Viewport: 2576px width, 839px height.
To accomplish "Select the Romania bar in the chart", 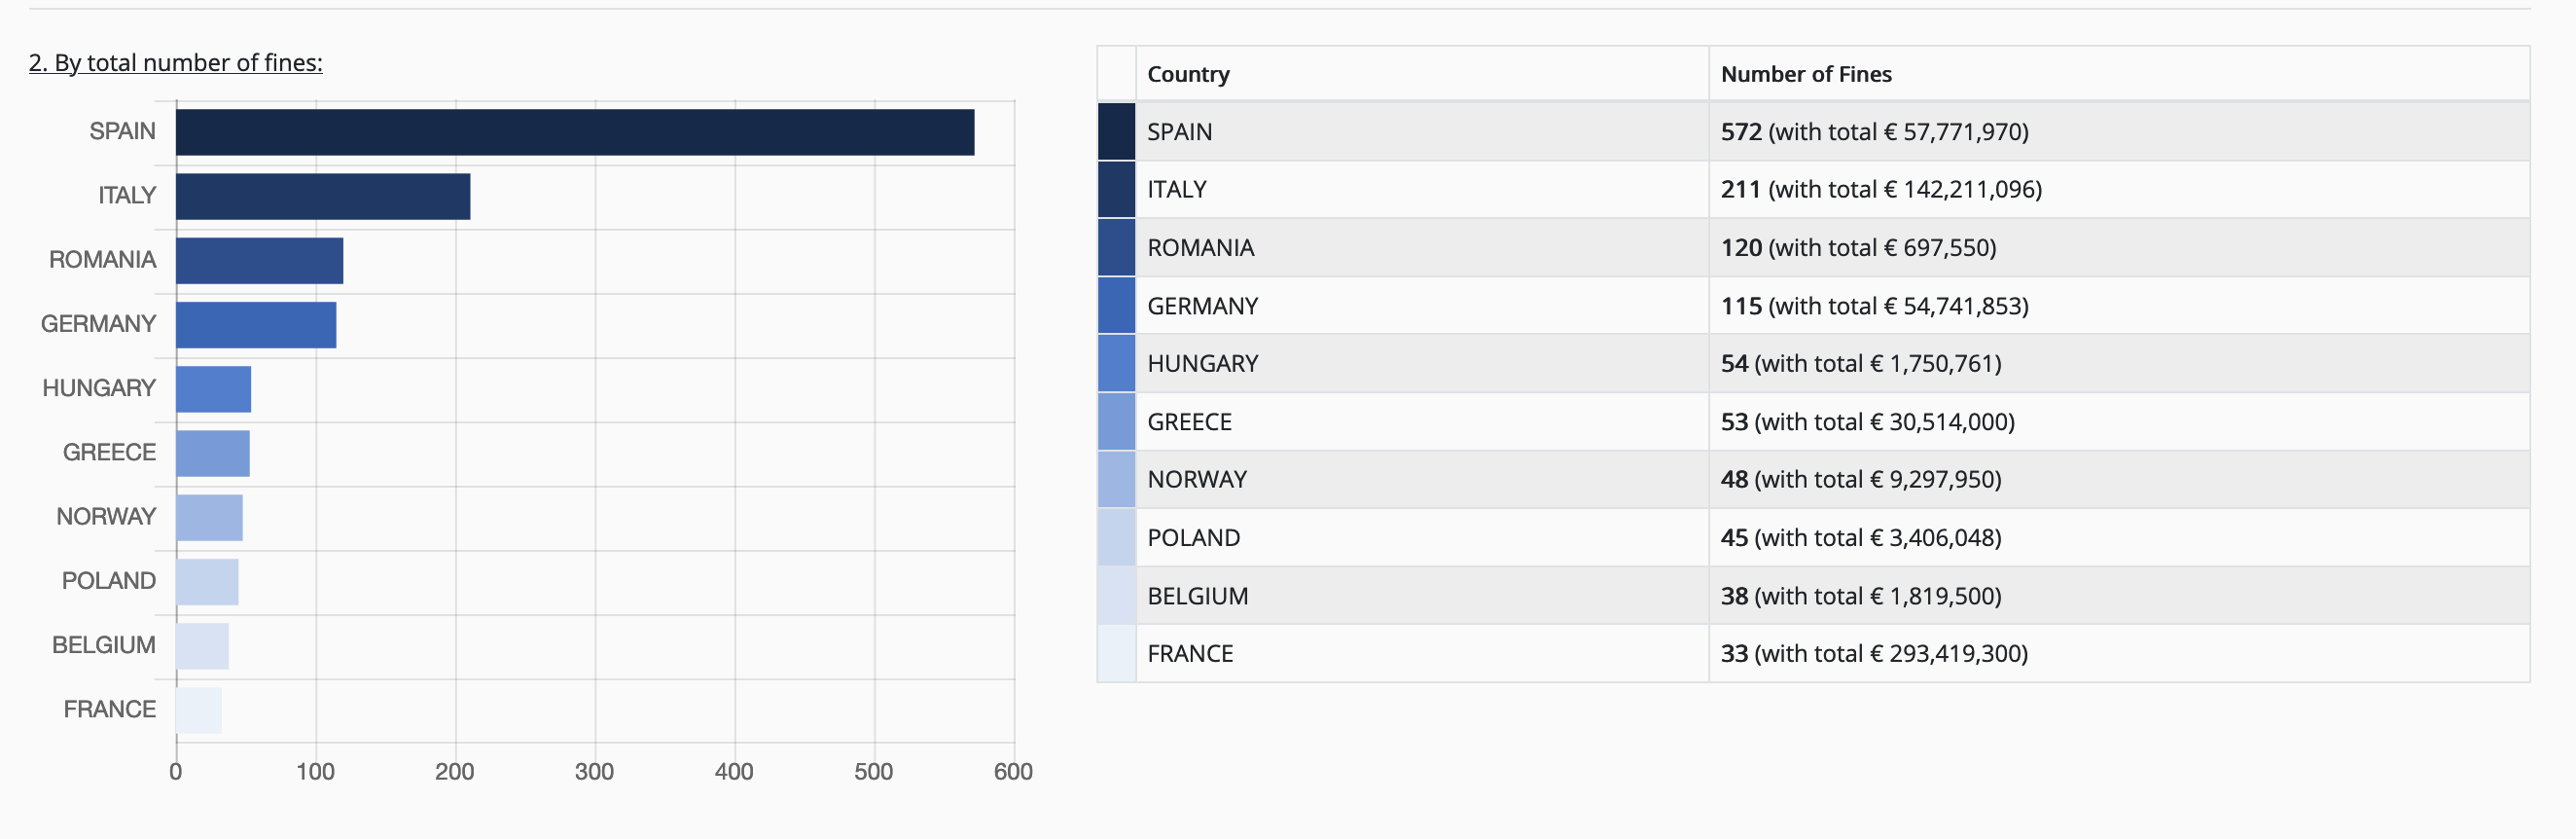I will pyautogui.click(x=259, y=261).
